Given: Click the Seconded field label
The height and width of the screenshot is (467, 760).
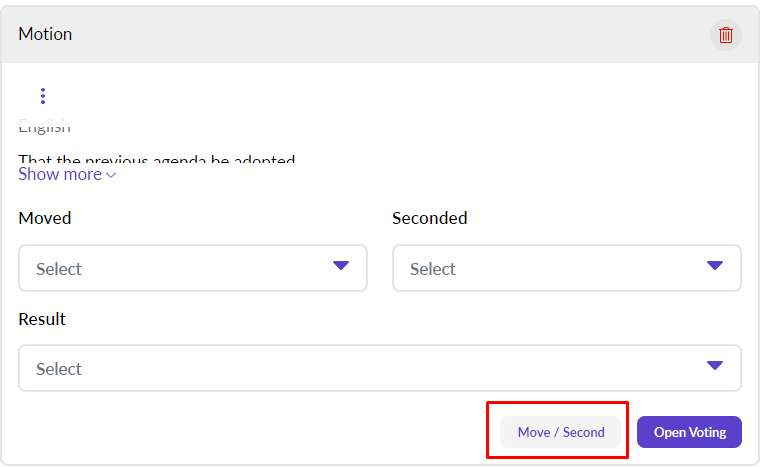Looking at the screenshot, I should tap(429, 218).
